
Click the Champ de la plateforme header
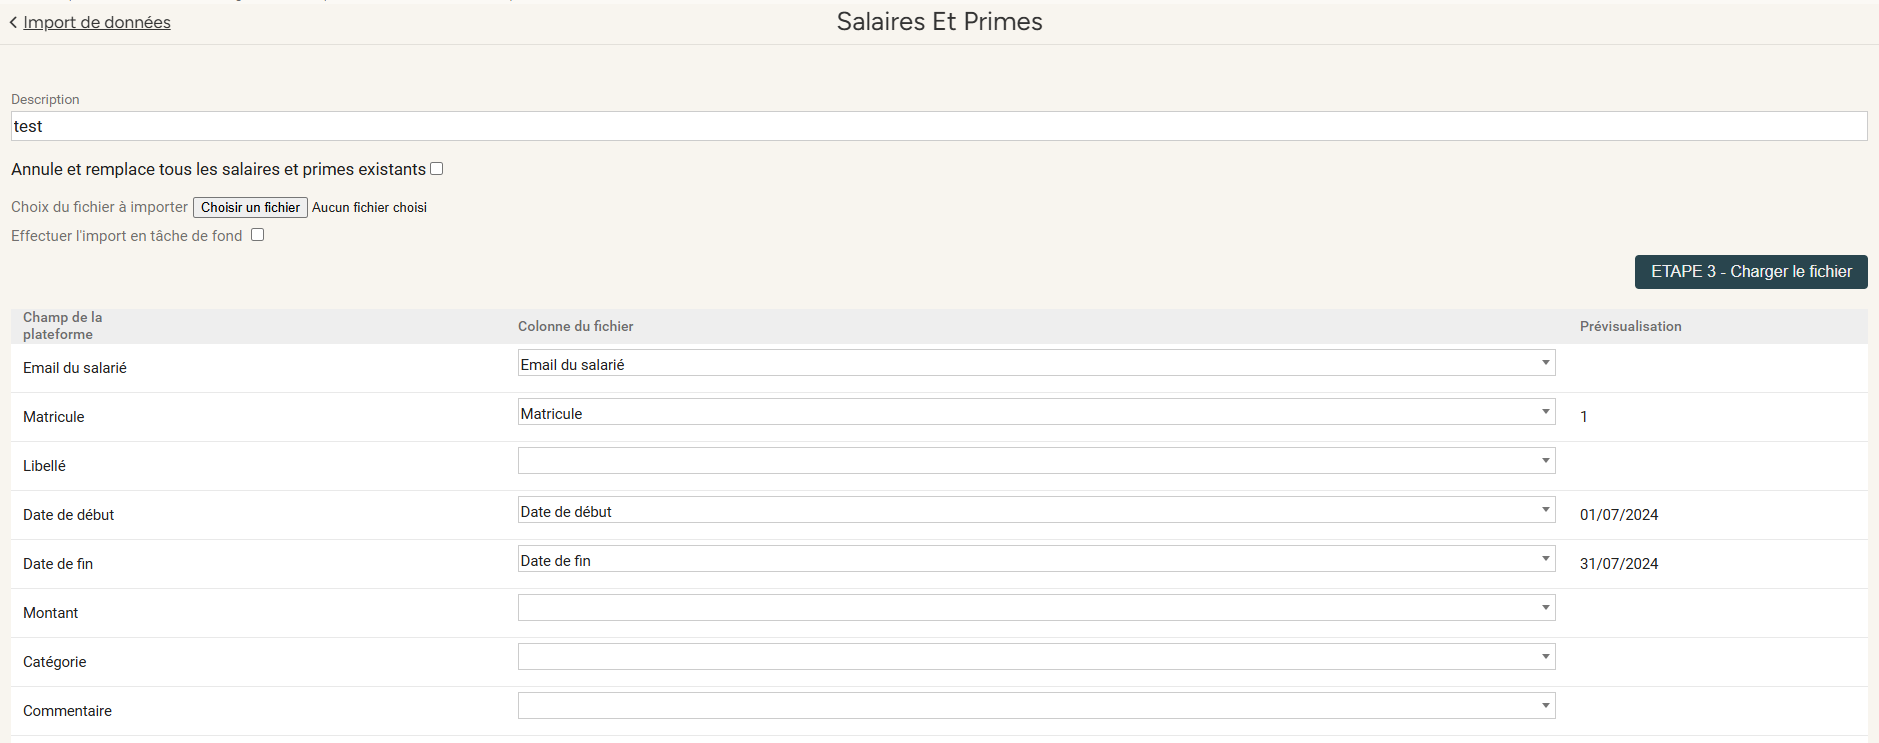click(x=62, y=325)
